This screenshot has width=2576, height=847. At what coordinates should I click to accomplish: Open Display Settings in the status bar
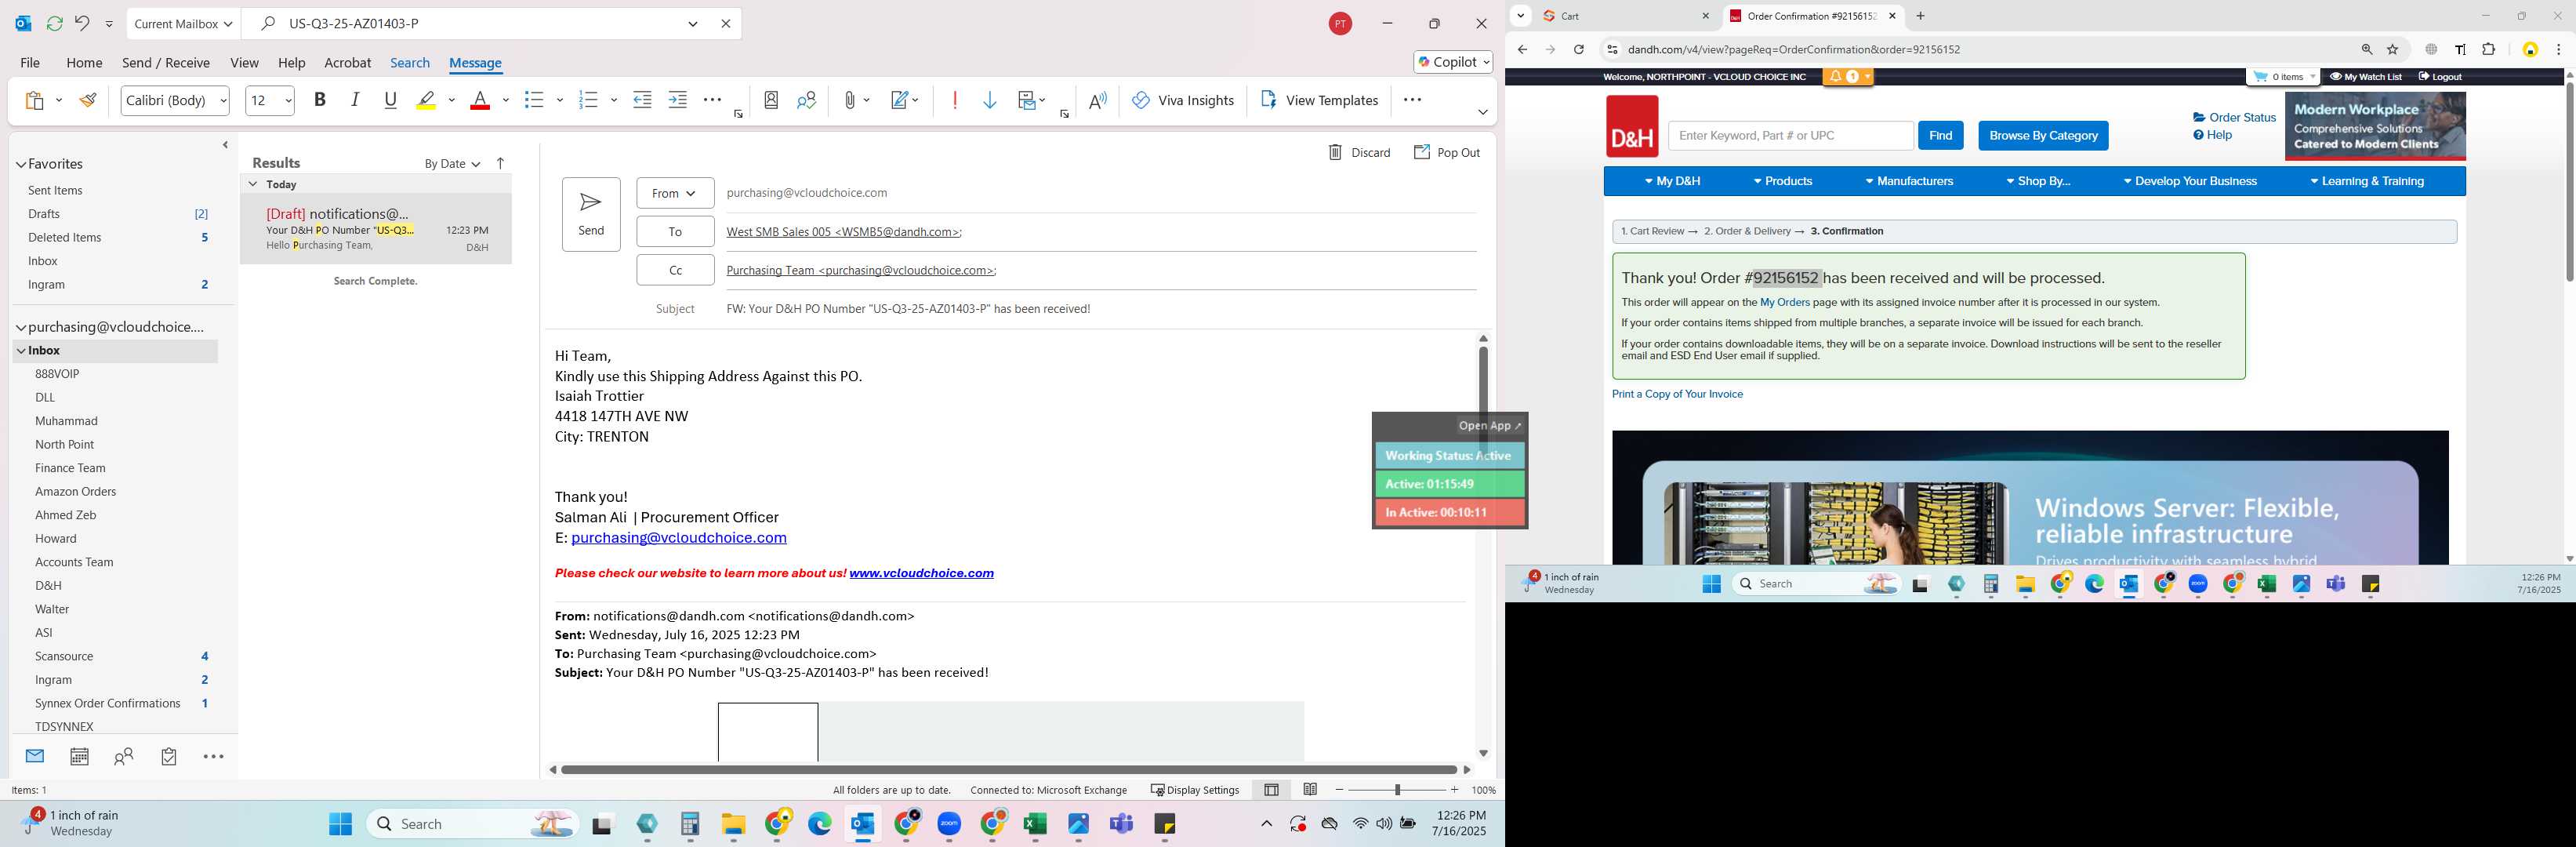coord(1195,790)
